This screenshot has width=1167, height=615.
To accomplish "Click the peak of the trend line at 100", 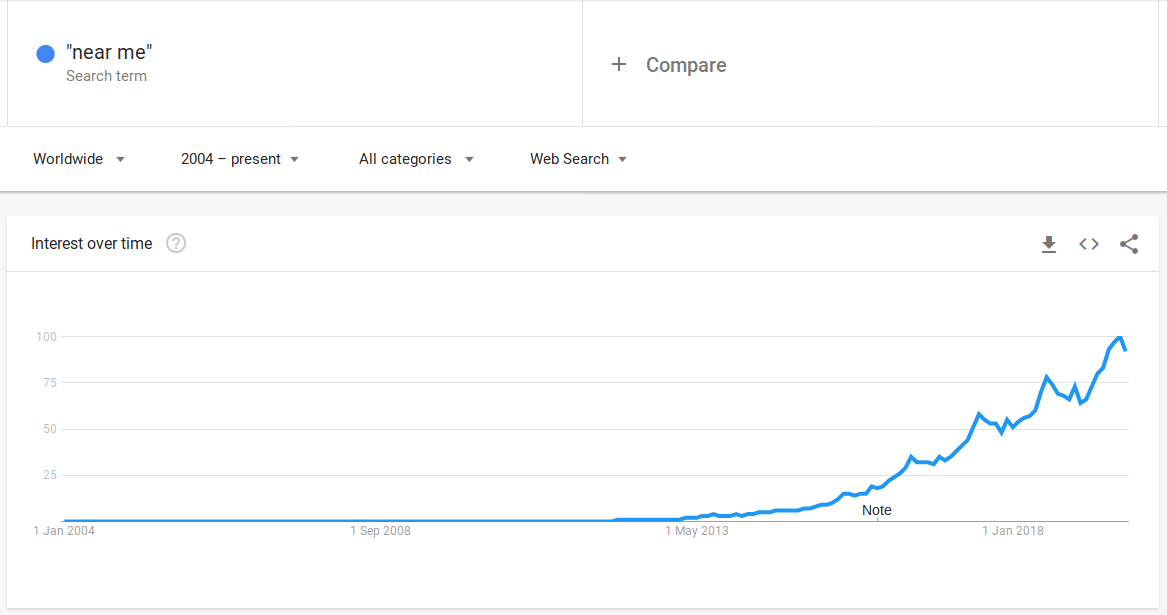I will [1119, 337].
